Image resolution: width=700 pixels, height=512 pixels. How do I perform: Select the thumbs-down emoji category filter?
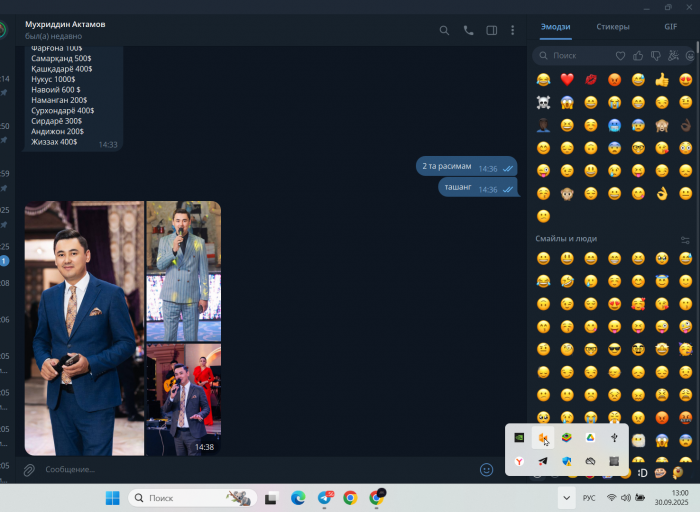pyautogui.click(x=656, y=56)
